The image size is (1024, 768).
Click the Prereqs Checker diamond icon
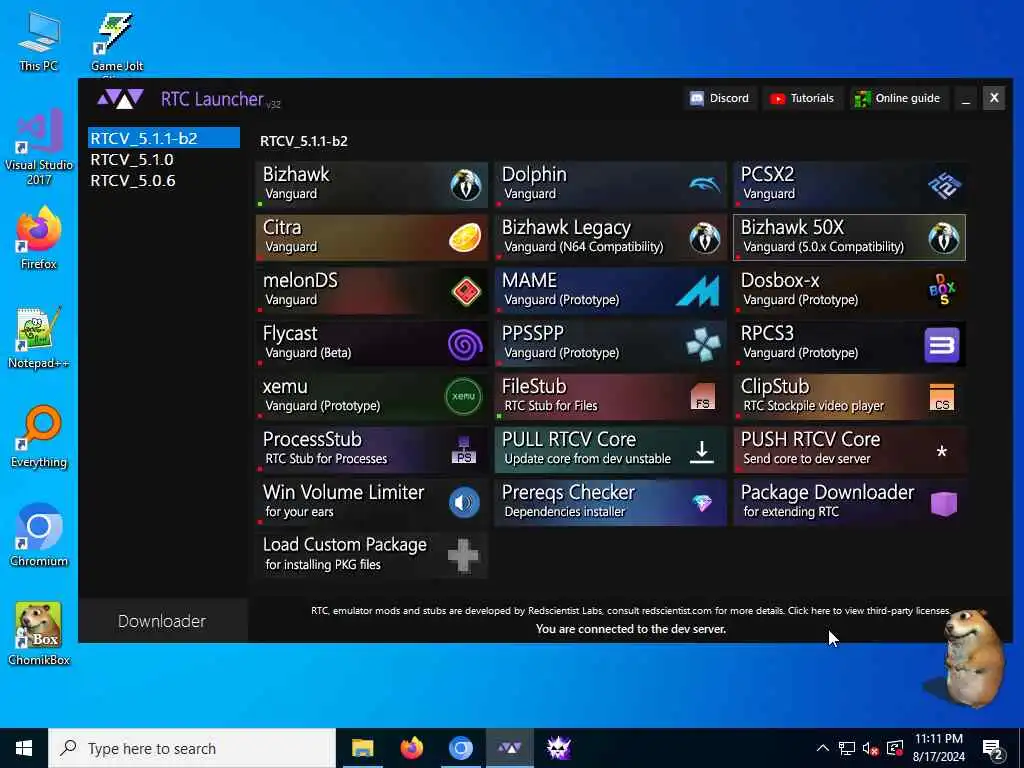pos(703,504)
